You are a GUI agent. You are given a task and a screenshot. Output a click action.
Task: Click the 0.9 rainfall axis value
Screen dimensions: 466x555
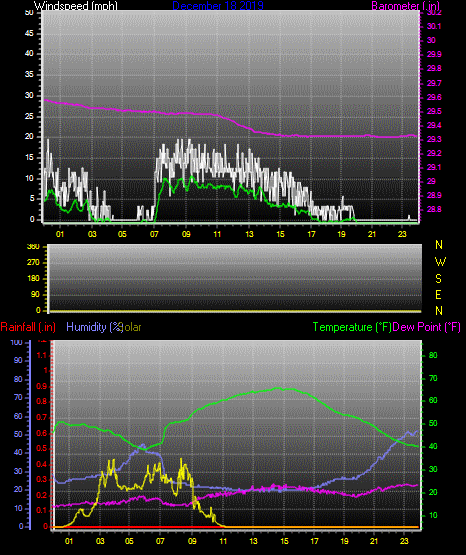point(42,386)
